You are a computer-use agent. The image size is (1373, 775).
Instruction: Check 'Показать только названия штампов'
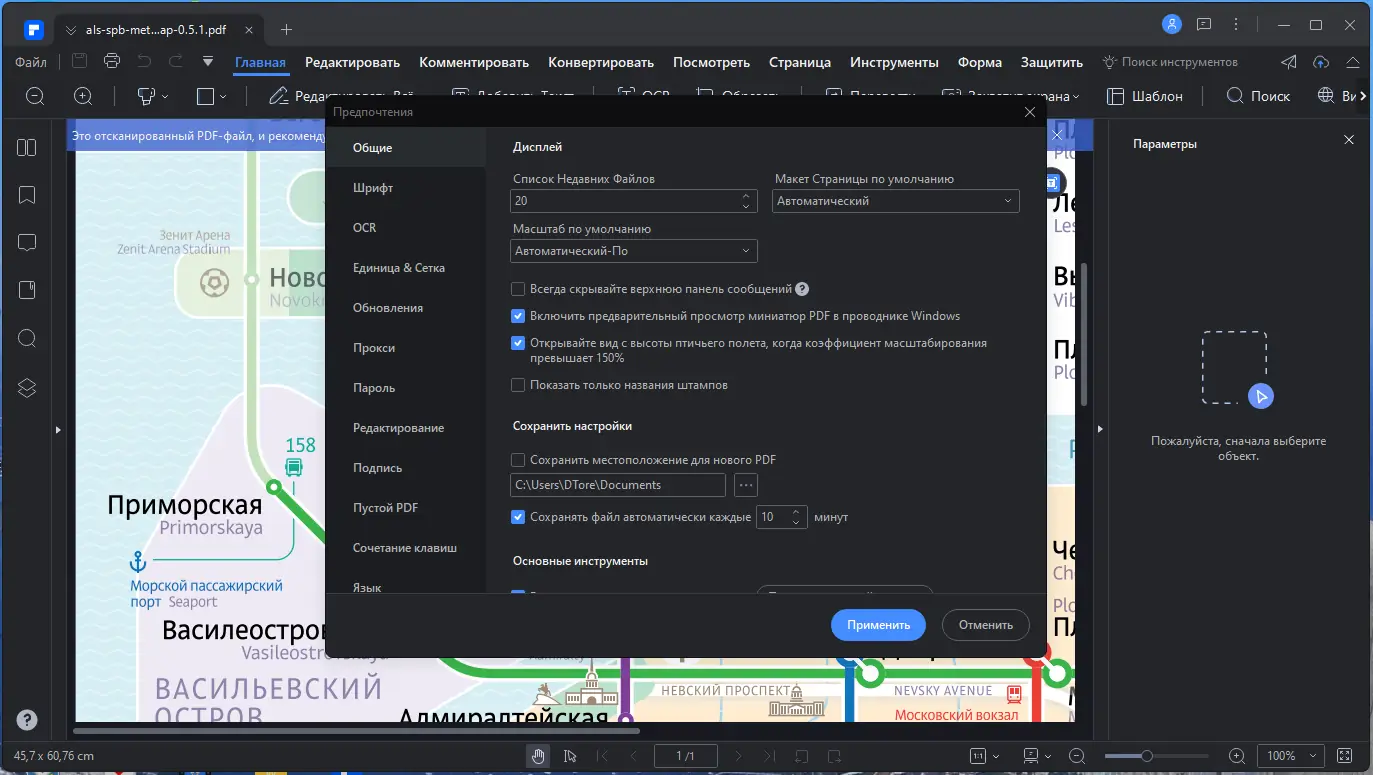pos(518,385)
